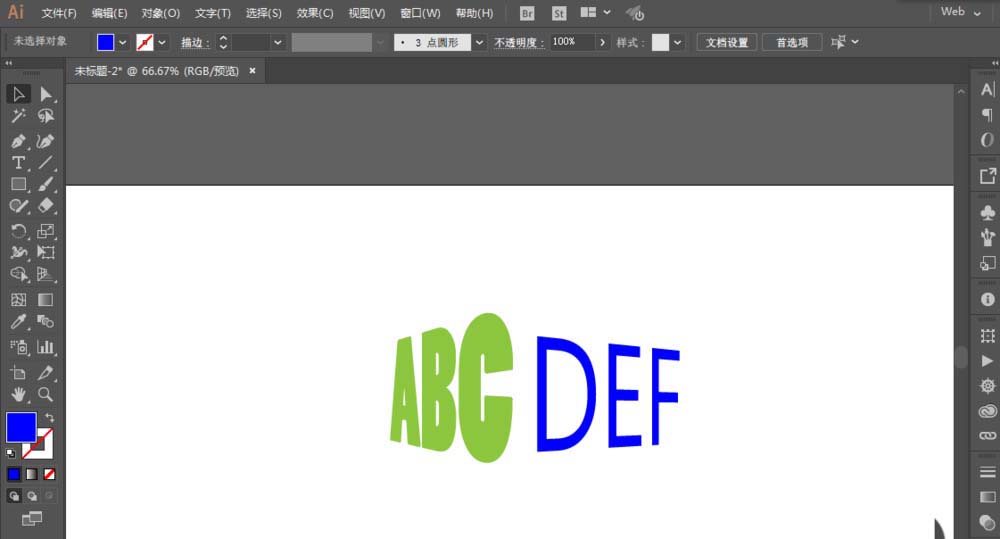Screen dimensions: 1000x539
Task: Enable Draw Normal mode
Action: tap(14, 496)
